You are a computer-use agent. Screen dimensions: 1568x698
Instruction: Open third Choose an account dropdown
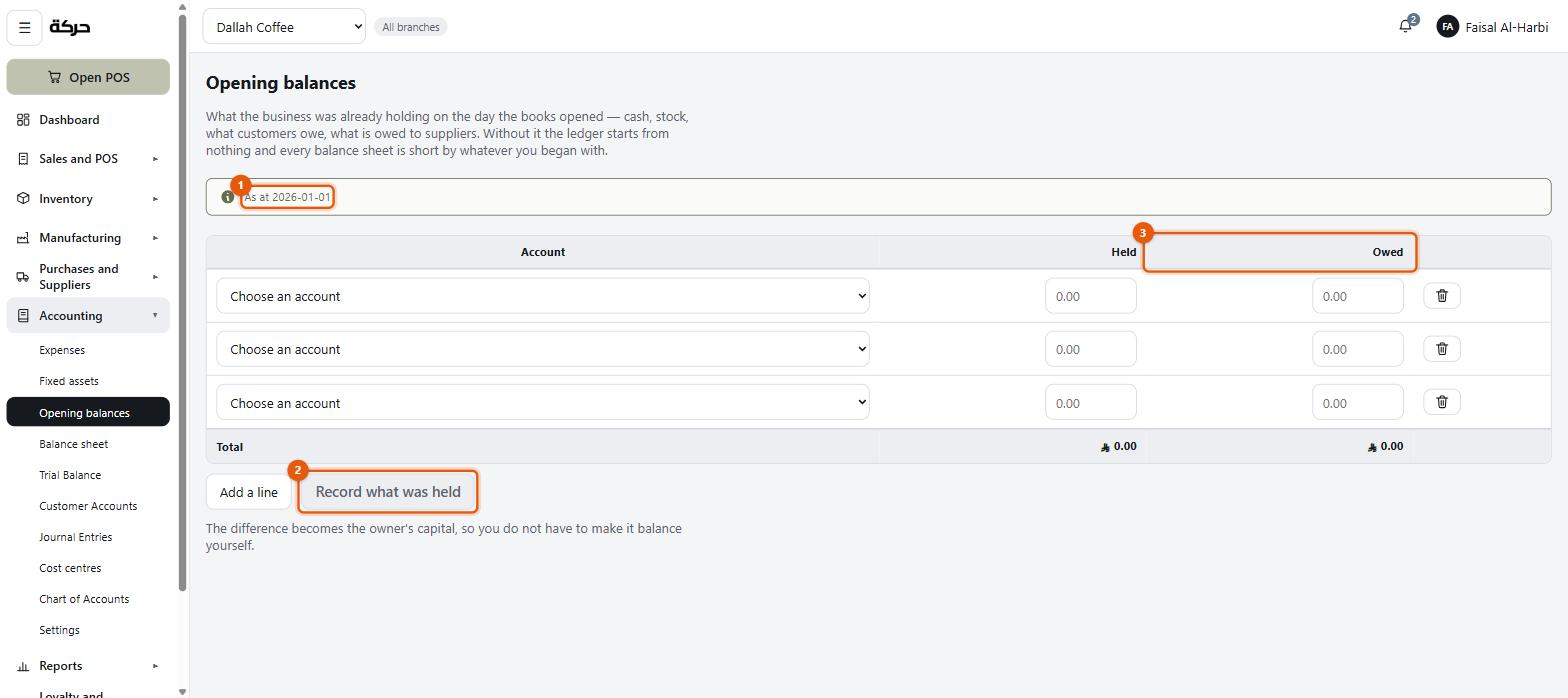point(543,402)
